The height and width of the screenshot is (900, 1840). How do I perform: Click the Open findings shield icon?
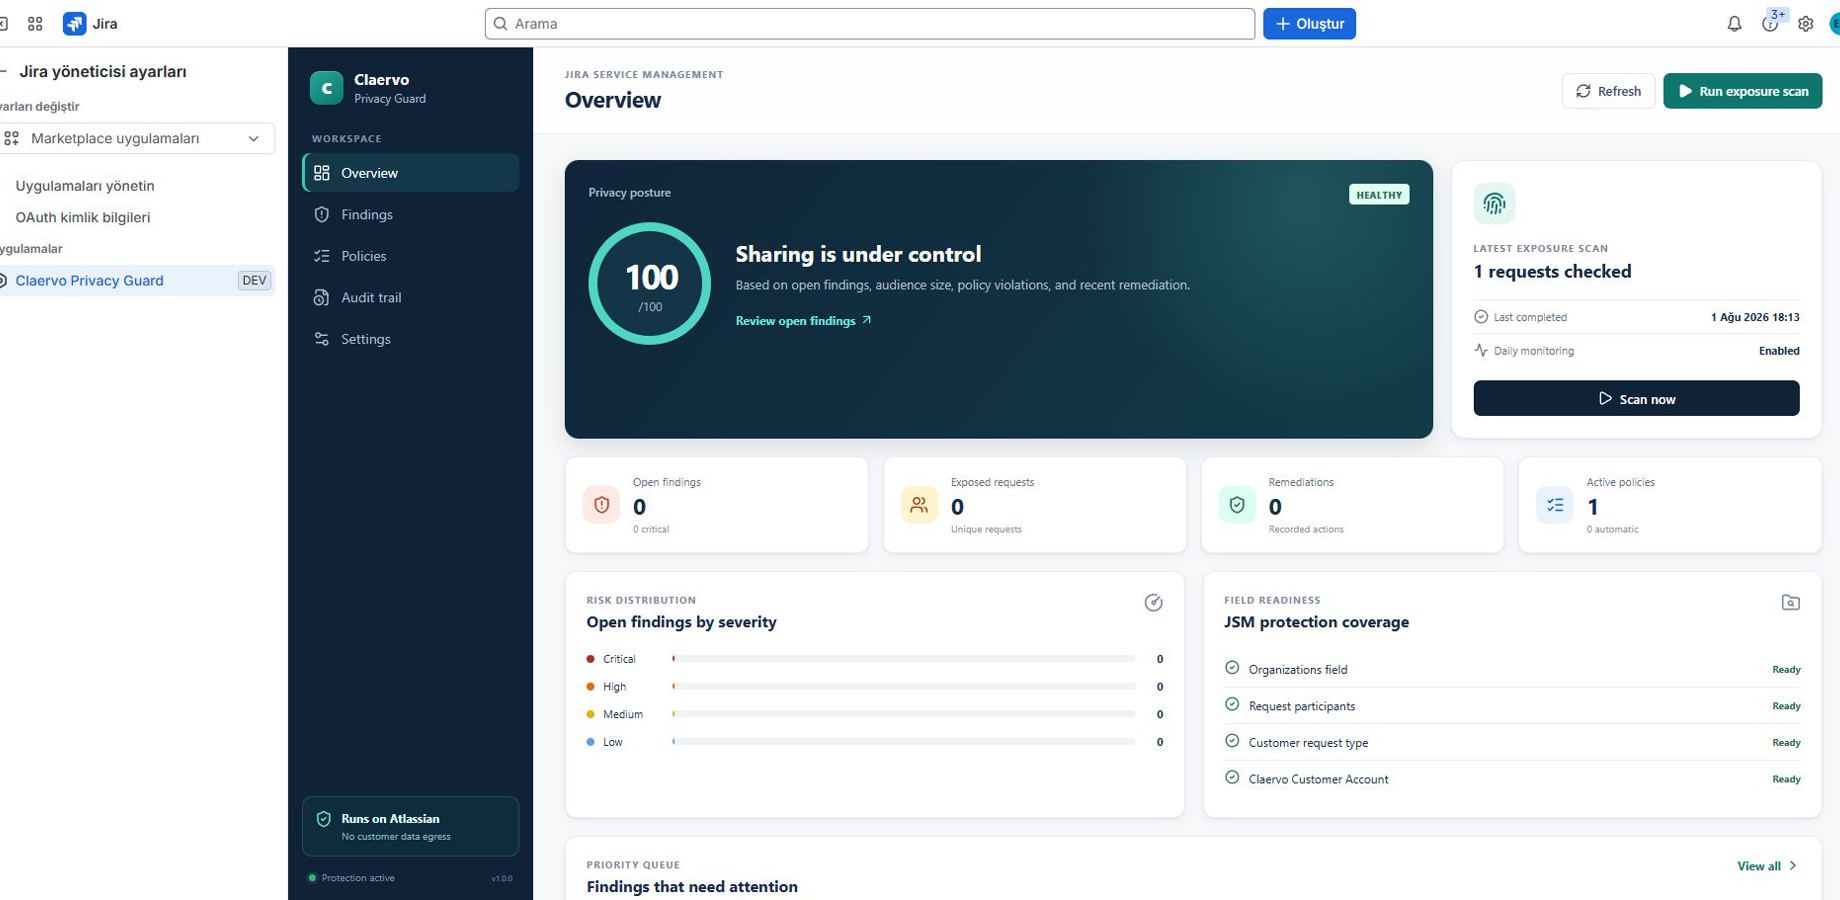pyautogui.click(x=602, y=505)
